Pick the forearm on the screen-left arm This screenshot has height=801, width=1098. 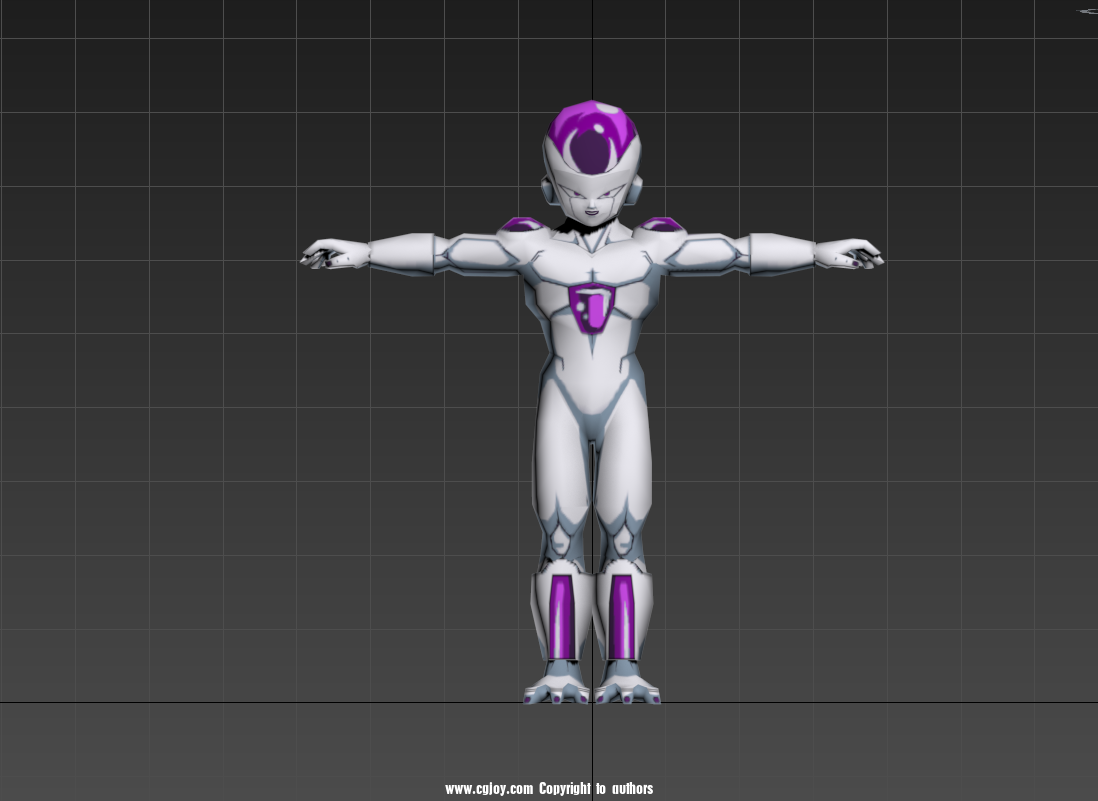point(401,252)
